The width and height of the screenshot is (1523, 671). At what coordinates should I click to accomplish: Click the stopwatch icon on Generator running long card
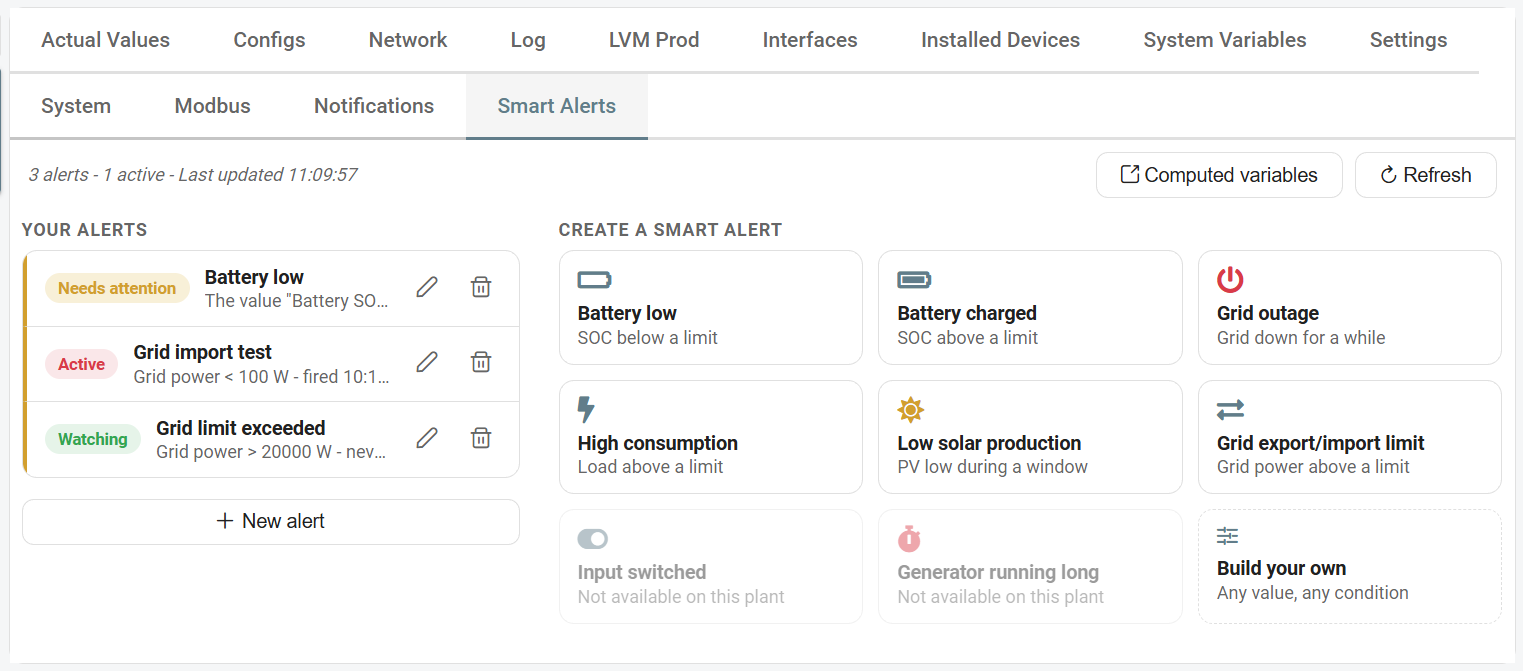coord(909,539)
